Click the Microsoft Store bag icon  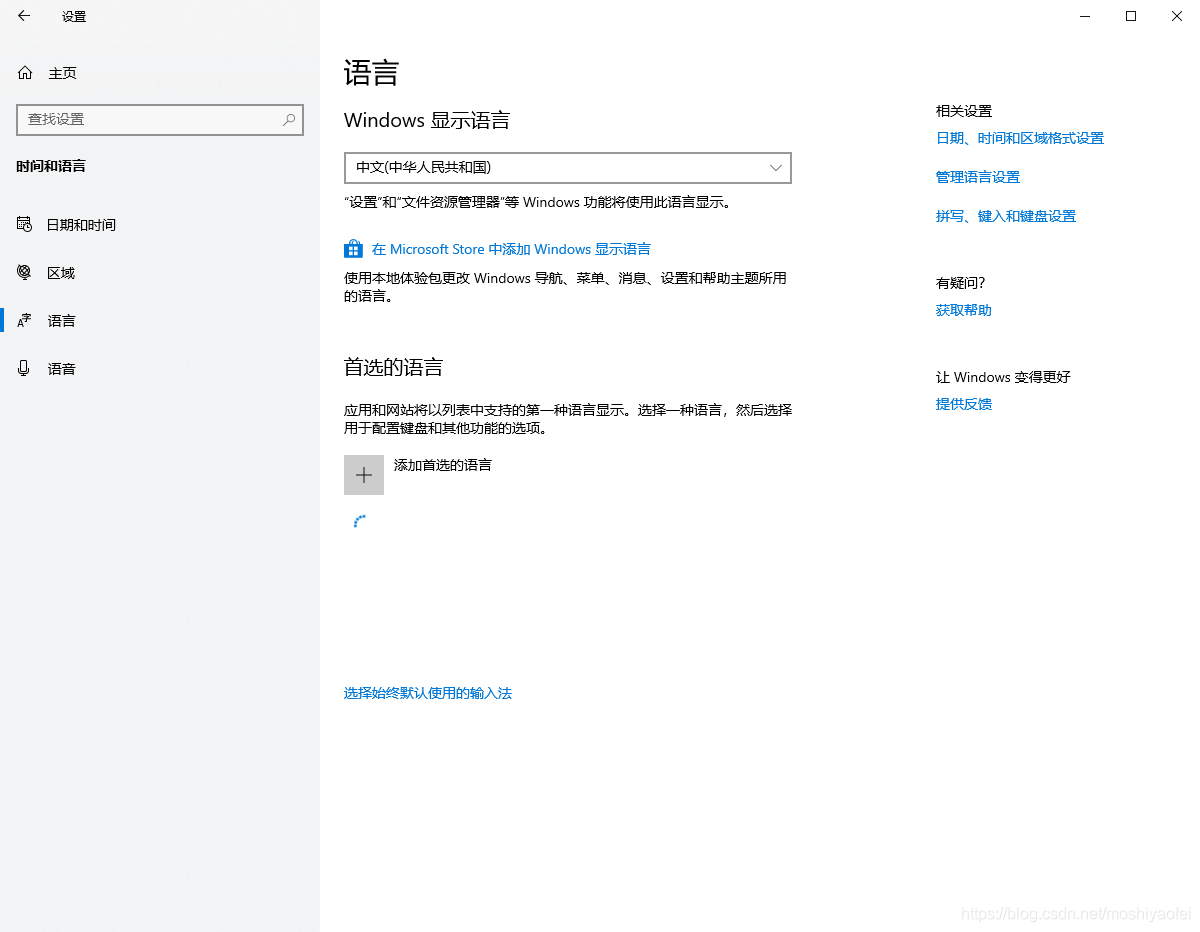click(353, 249)
